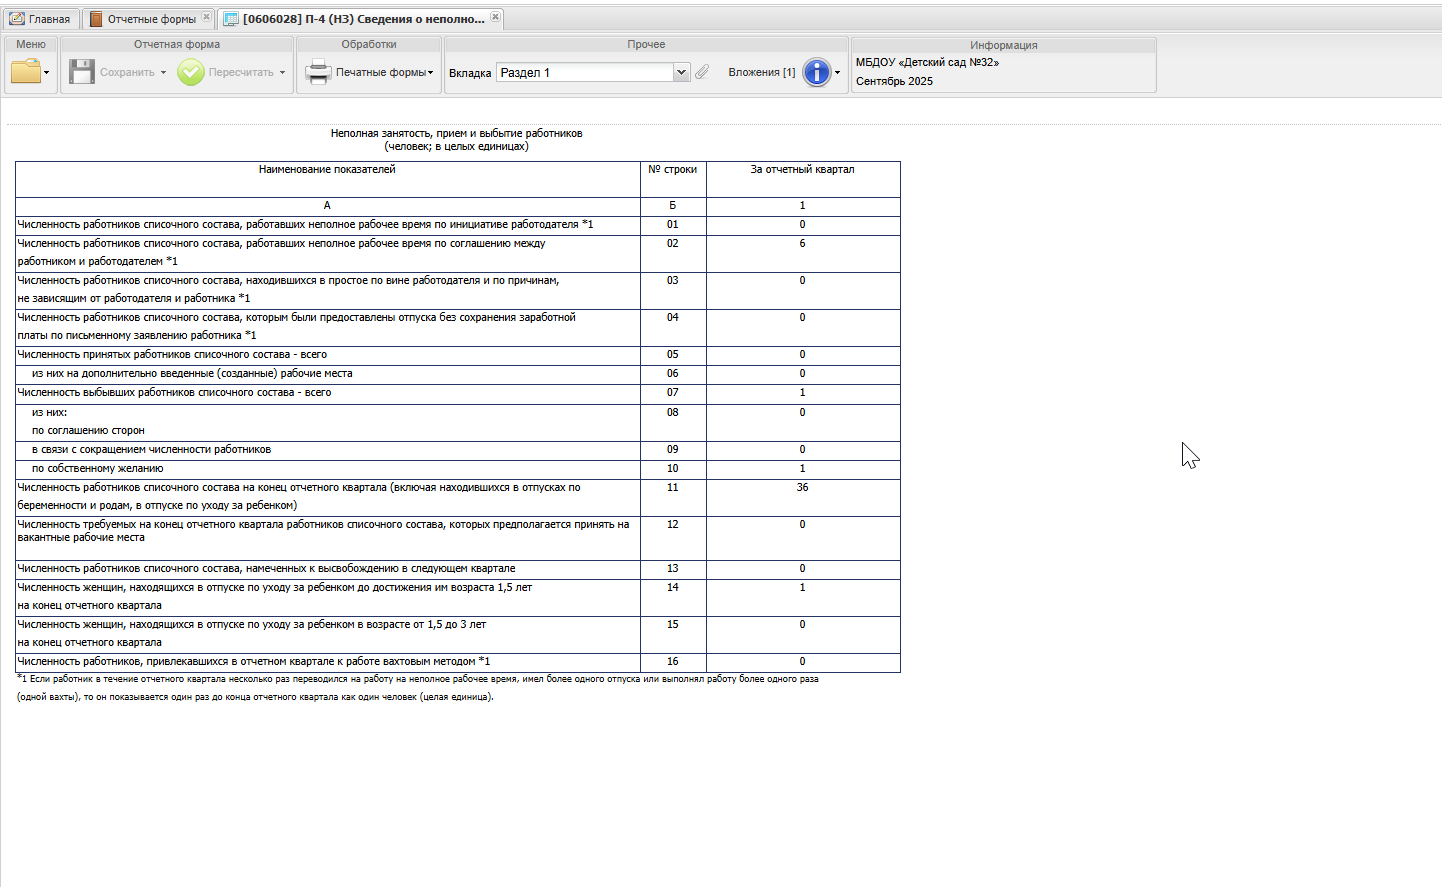
Task: Select the quarter value cell in row 07
Action: [x=803, y=394]
